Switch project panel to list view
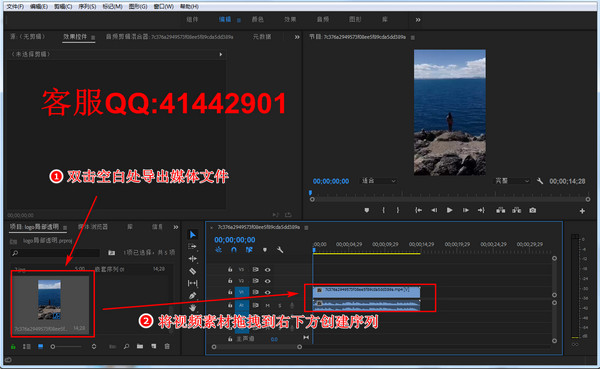Image resolution: width=600 pixels, height=369 pixels. [x=26, y=346]
